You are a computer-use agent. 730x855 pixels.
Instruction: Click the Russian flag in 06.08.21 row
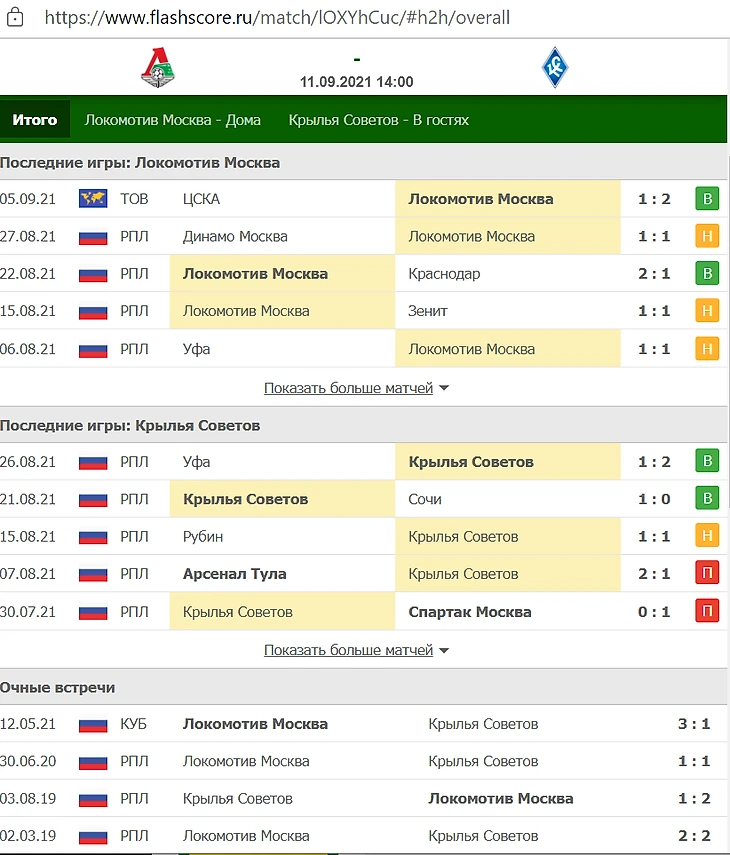(x=93, y=350)
